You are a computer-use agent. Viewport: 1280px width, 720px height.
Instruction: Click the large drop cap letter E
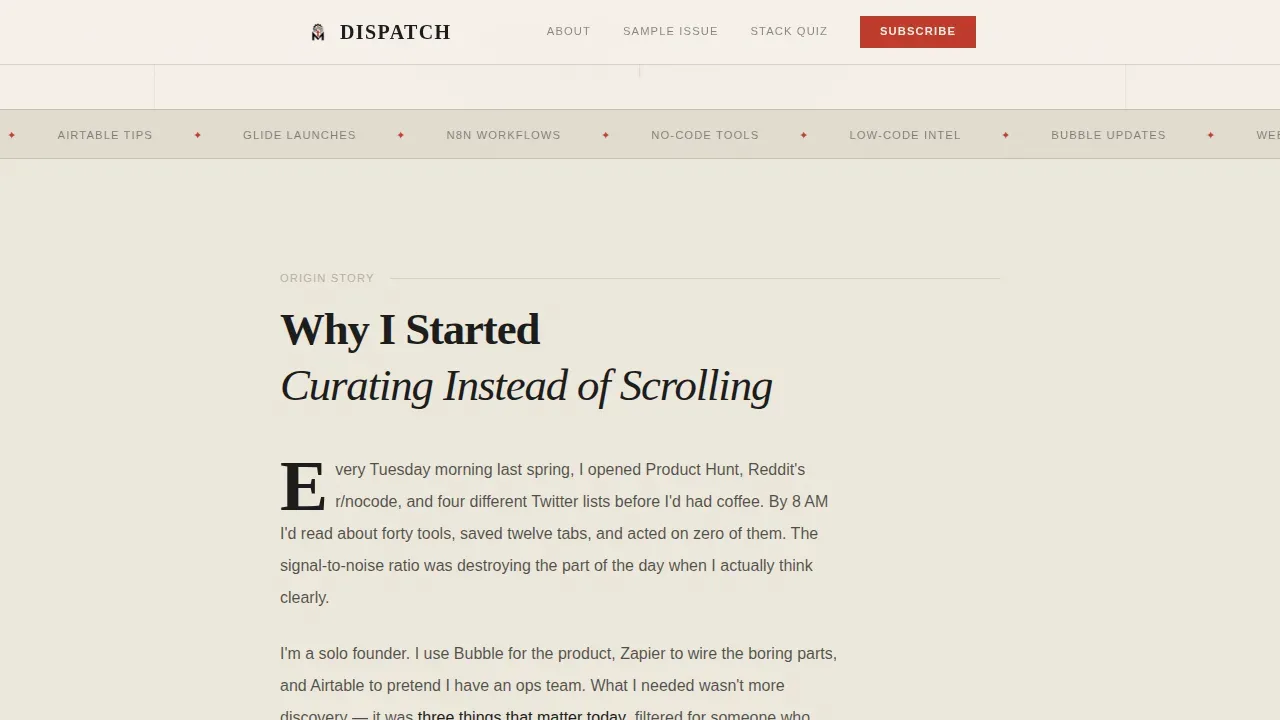(303, 487)
